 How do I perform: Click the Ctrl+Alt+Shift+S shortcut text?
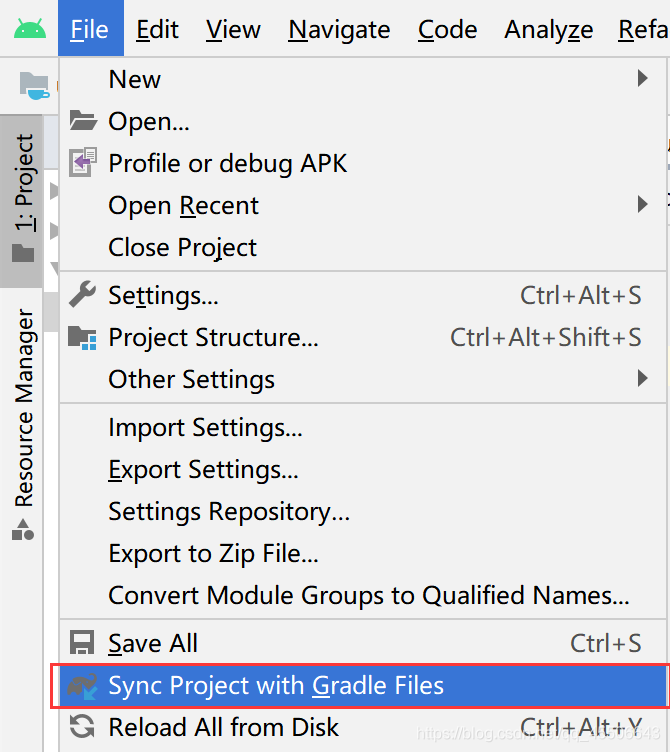[545, 337]
